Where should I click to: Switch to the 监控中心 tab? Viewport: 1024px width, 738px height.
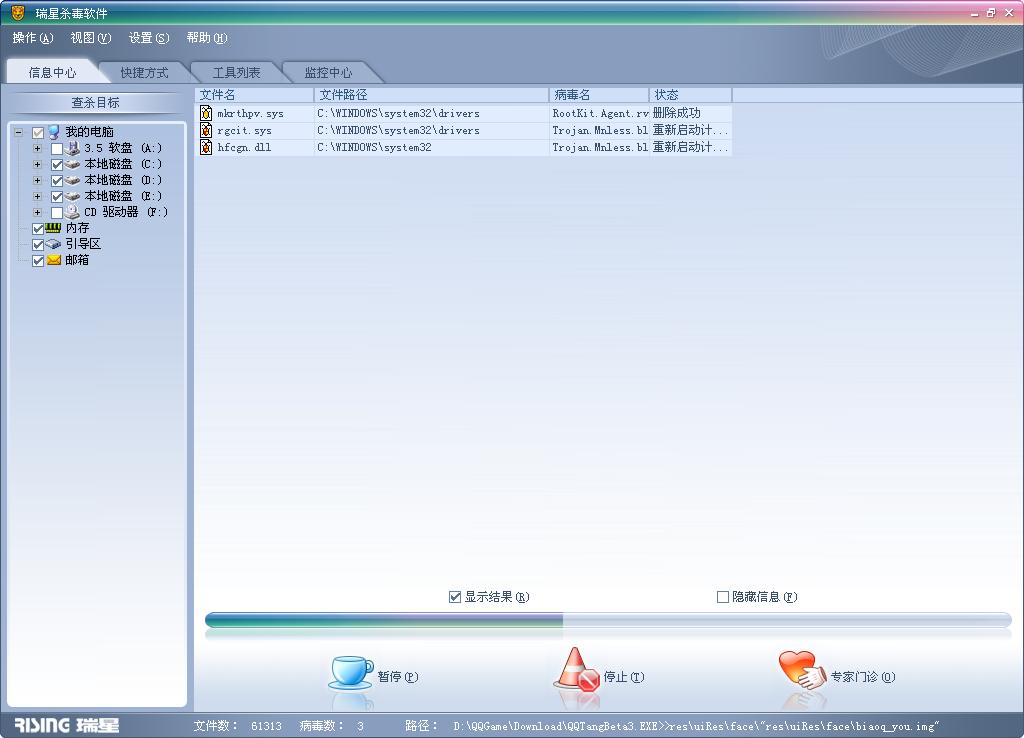[x=328, y=72]
